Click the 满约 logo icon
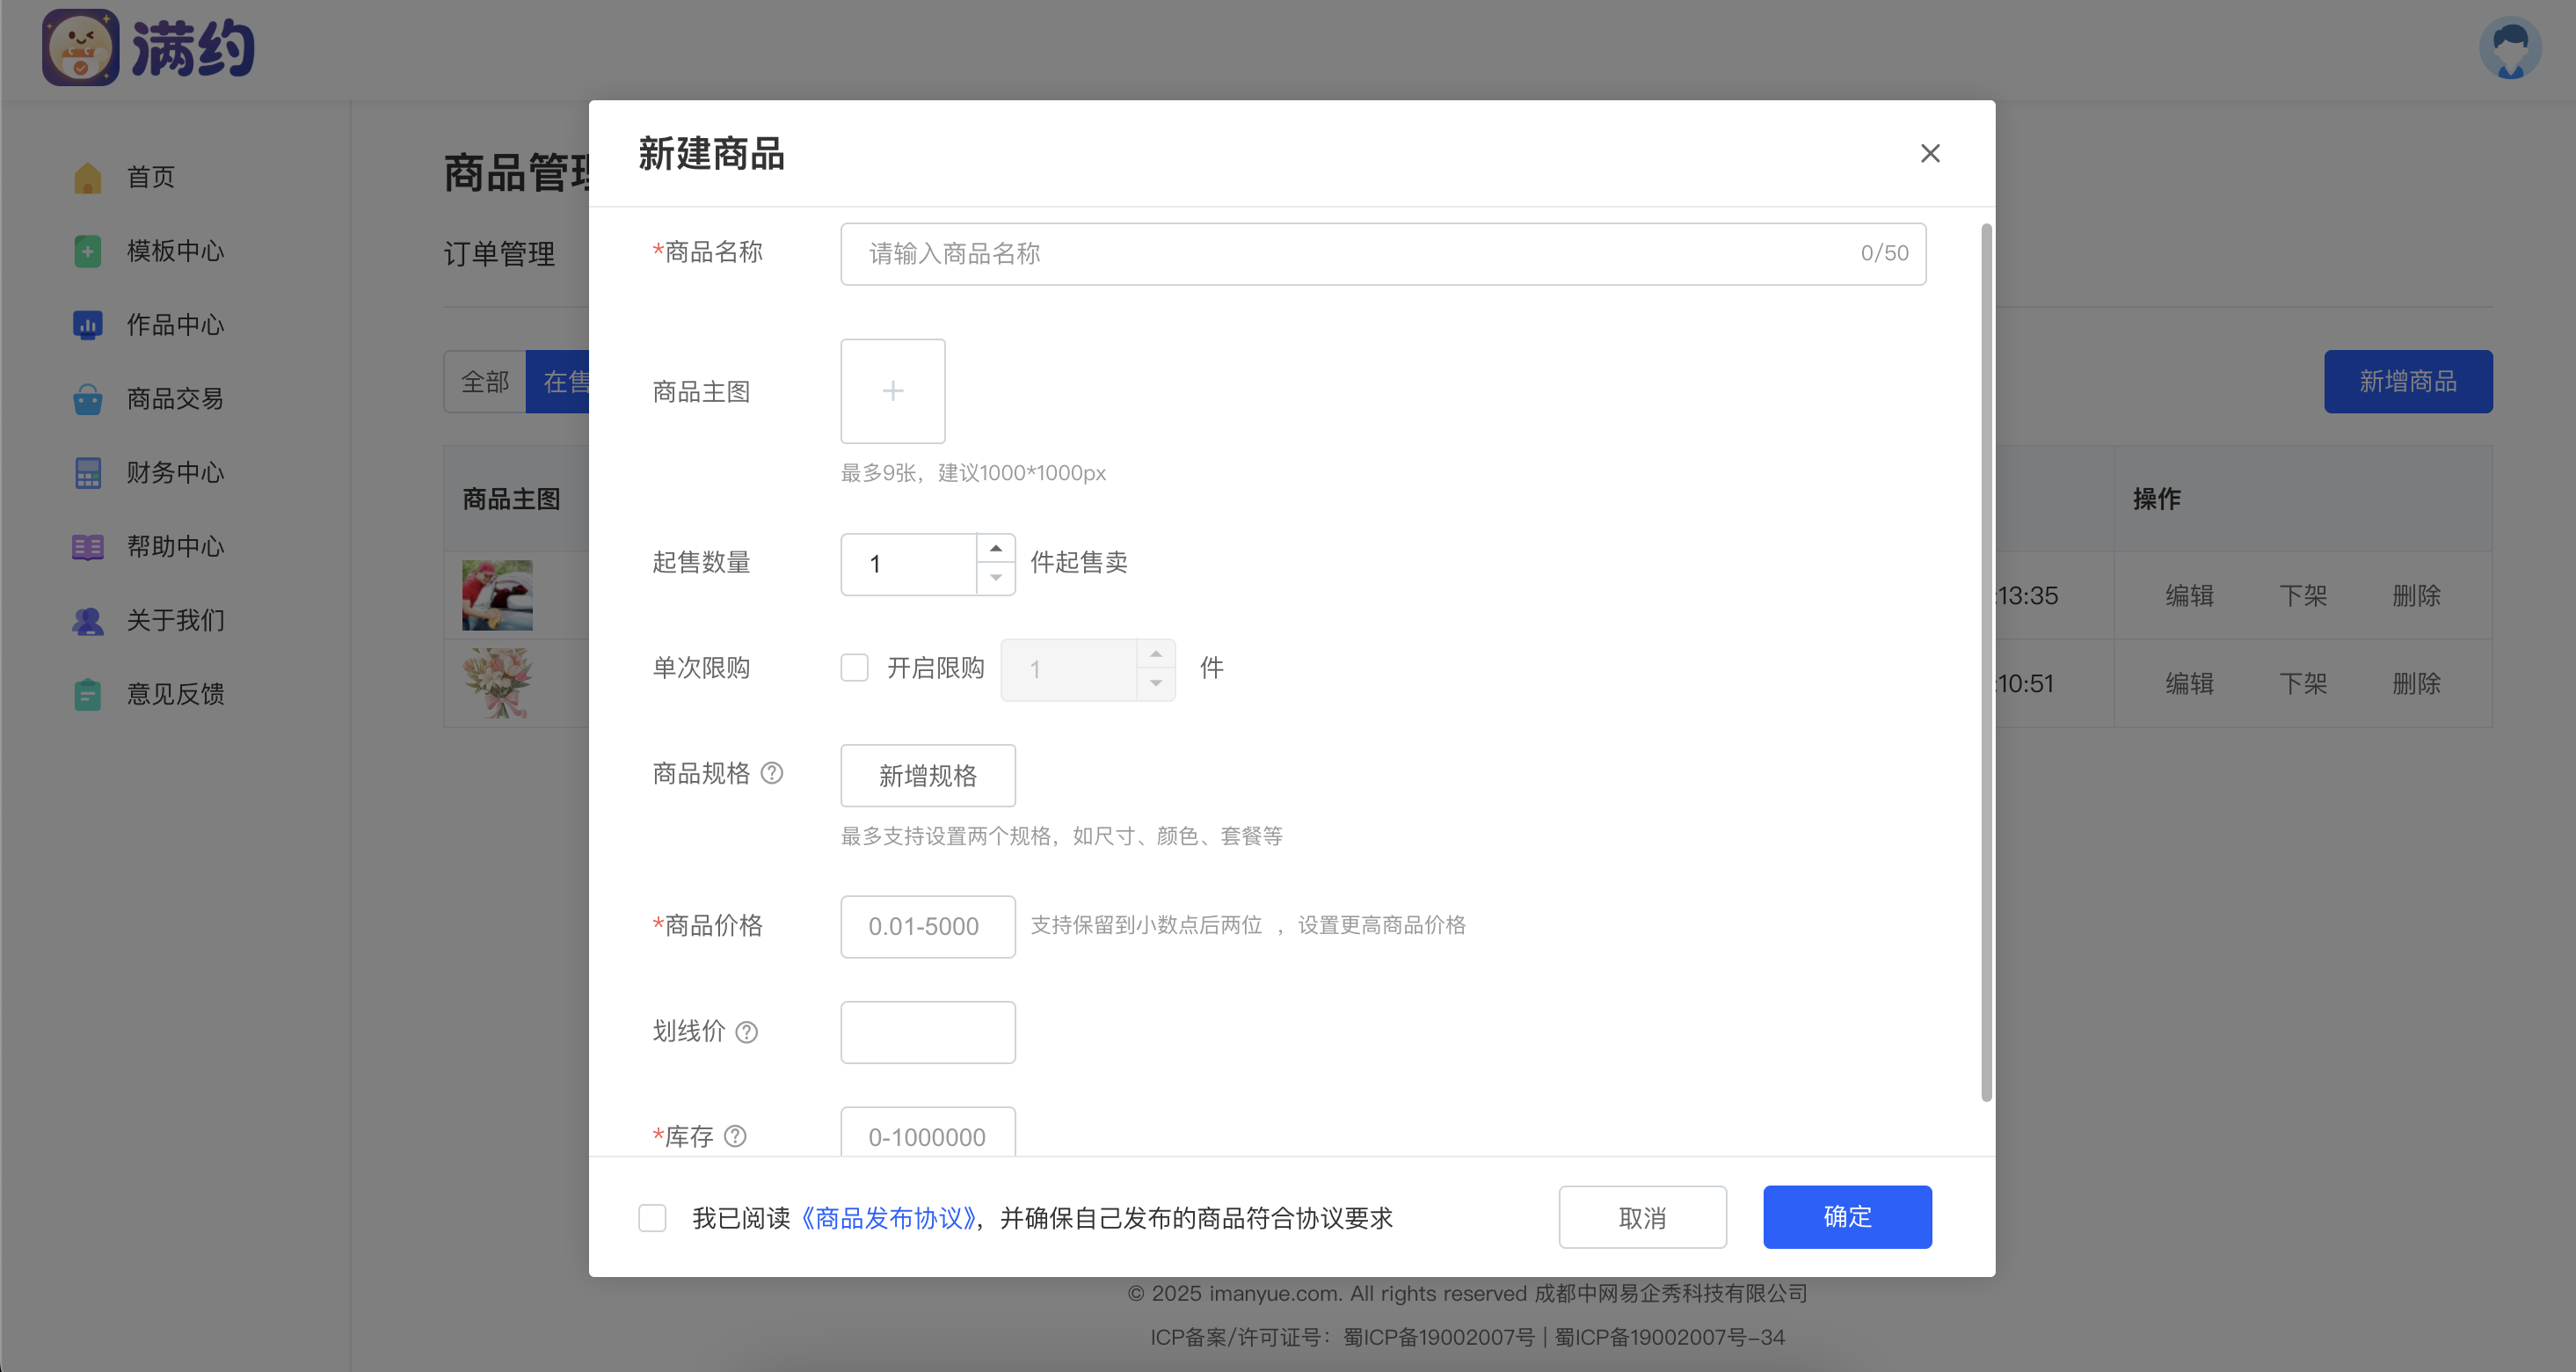 pyautogui.click(x=80, y=48)
